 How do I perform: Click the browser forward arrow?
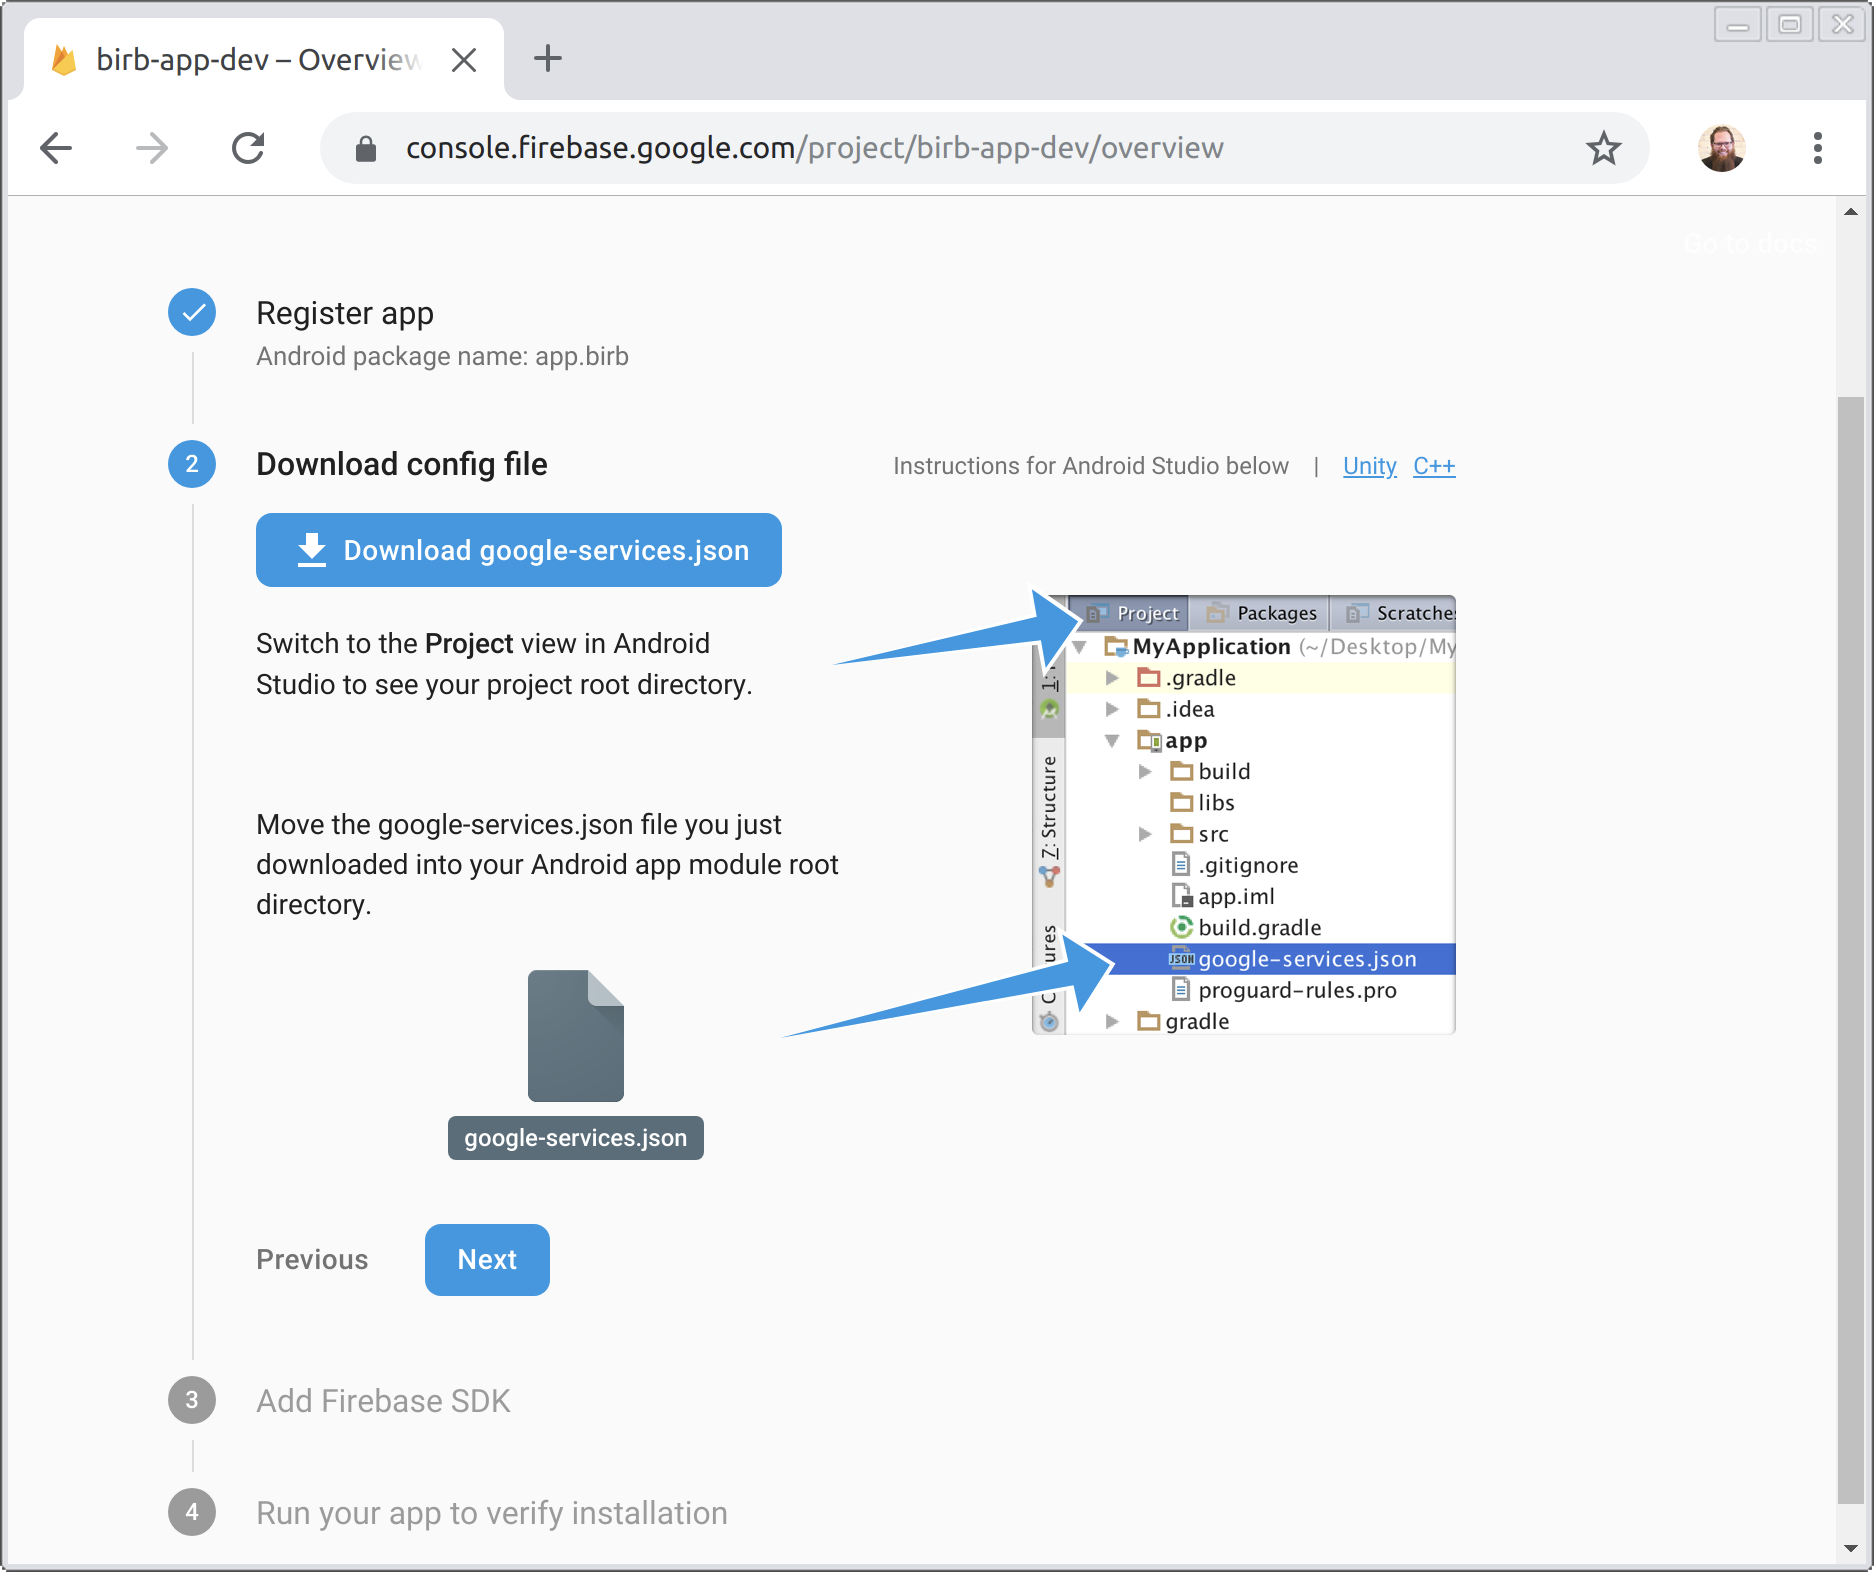[151, 147]
